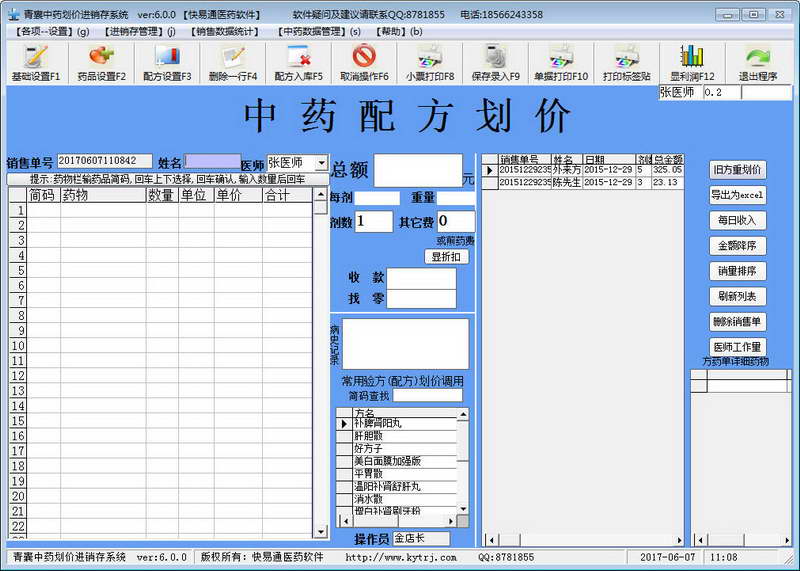The image size is (800, 571).
Task: Select 温阳补肾舒肝丸 in formula list
Action: point(405,487)
